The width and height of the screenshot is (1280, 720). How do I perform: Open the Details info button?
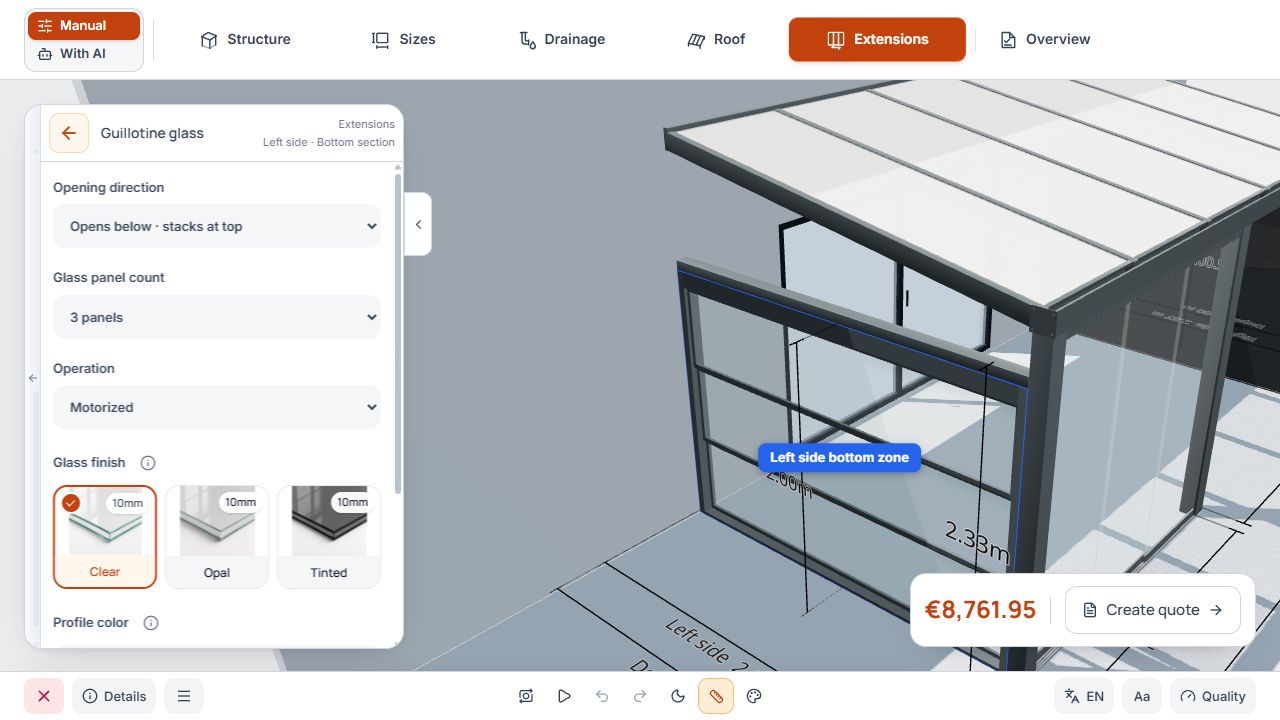(114, 696)
